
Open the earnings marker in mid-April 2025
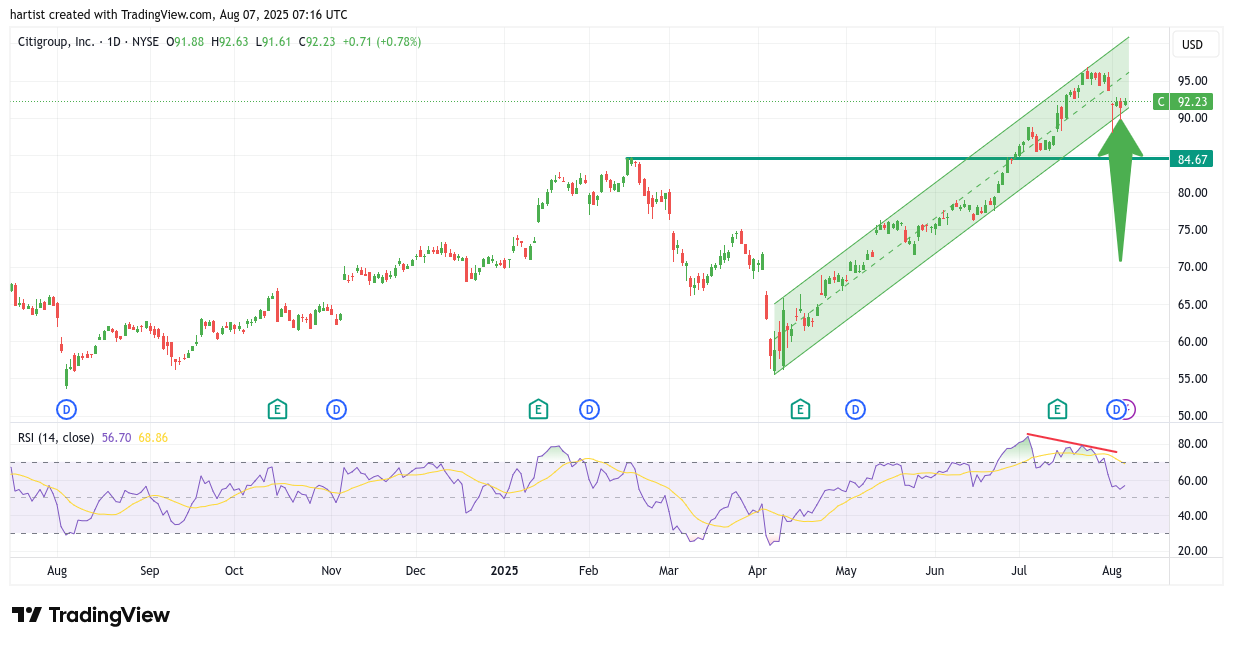800,409
